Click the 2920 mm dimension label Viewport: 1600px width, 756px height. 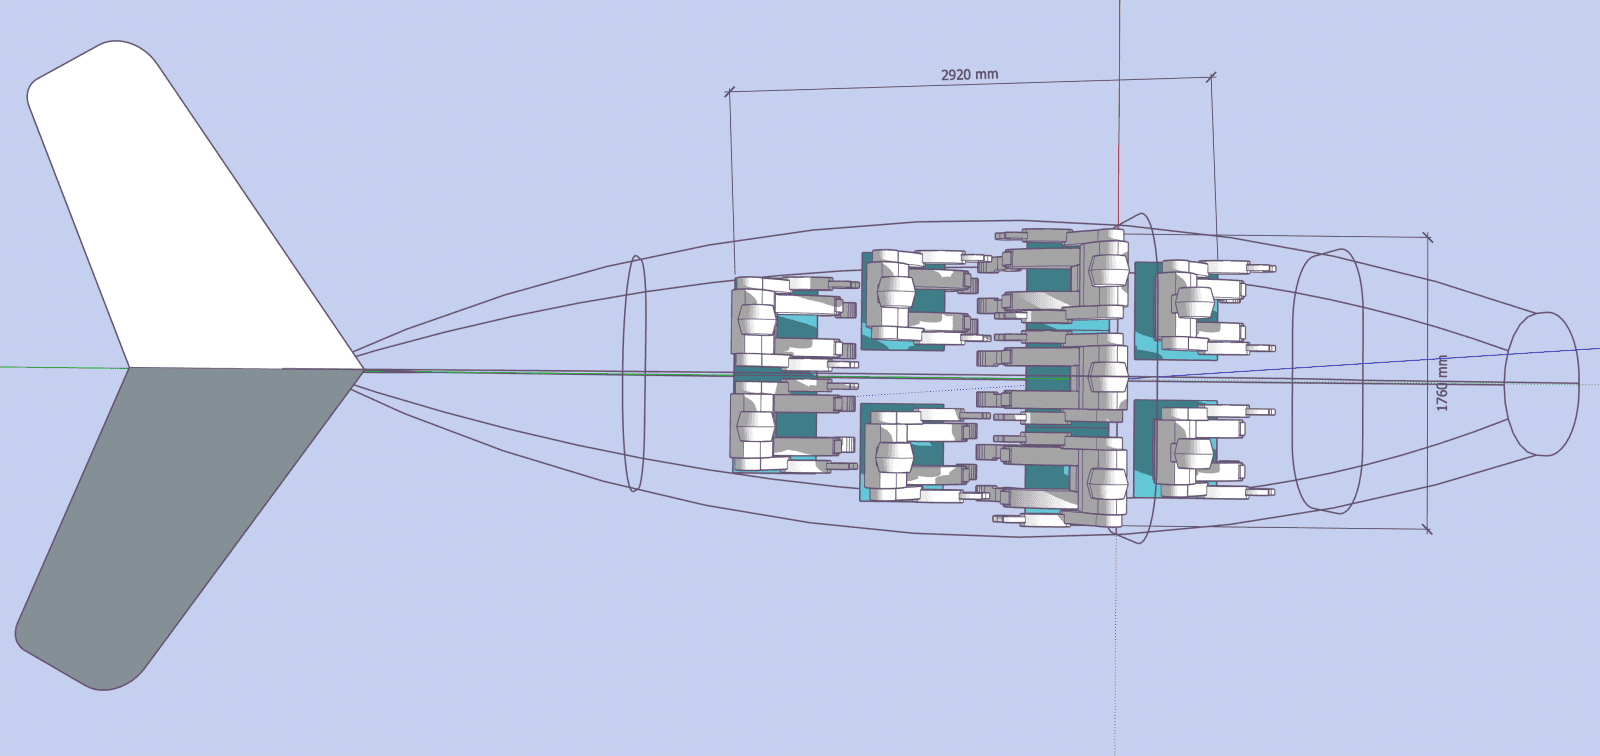point(969,74)
